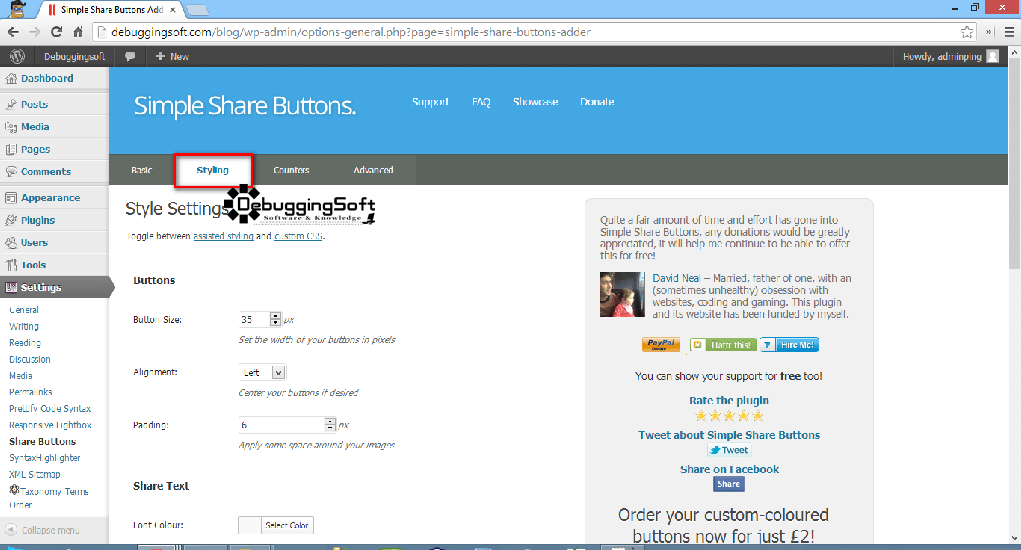Click the PayPal donate button
The height and width of the screenshot is (550, 1021).
click(x=661, y=344)
